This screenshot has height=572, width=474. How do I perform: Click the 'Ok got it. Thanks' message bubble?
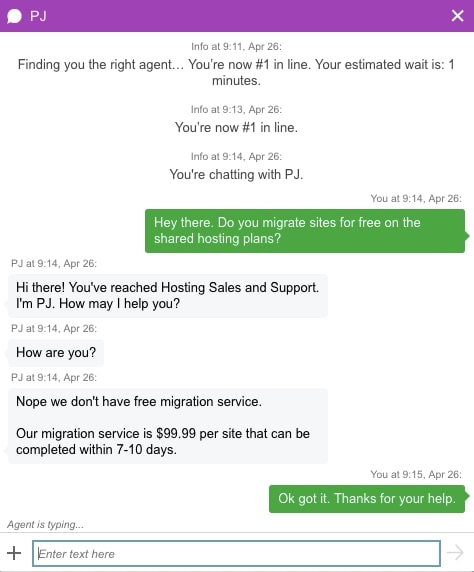367,499
